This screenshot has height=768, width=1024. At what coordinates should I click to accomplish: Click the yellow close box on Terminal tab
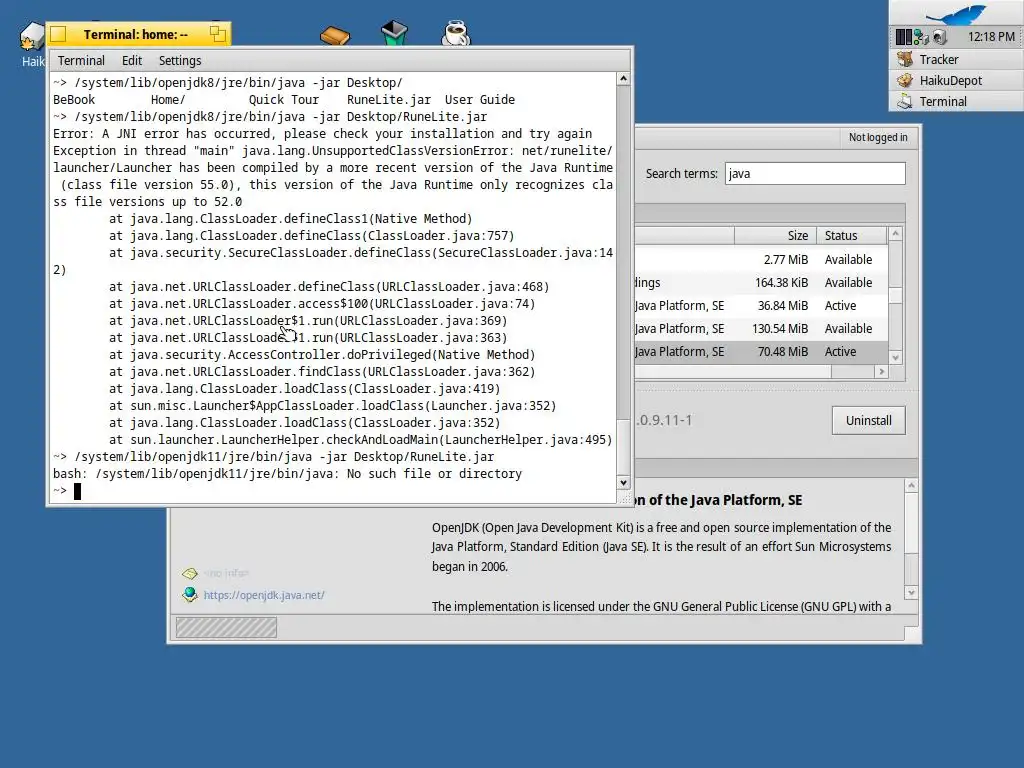[x=58, y=34]
